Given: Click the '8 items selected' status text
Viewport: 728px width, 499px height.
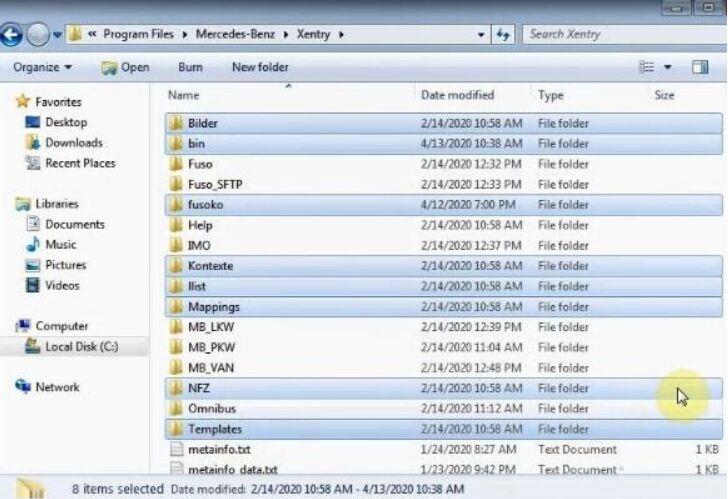Looking at the screenshot, I should 118,489.
